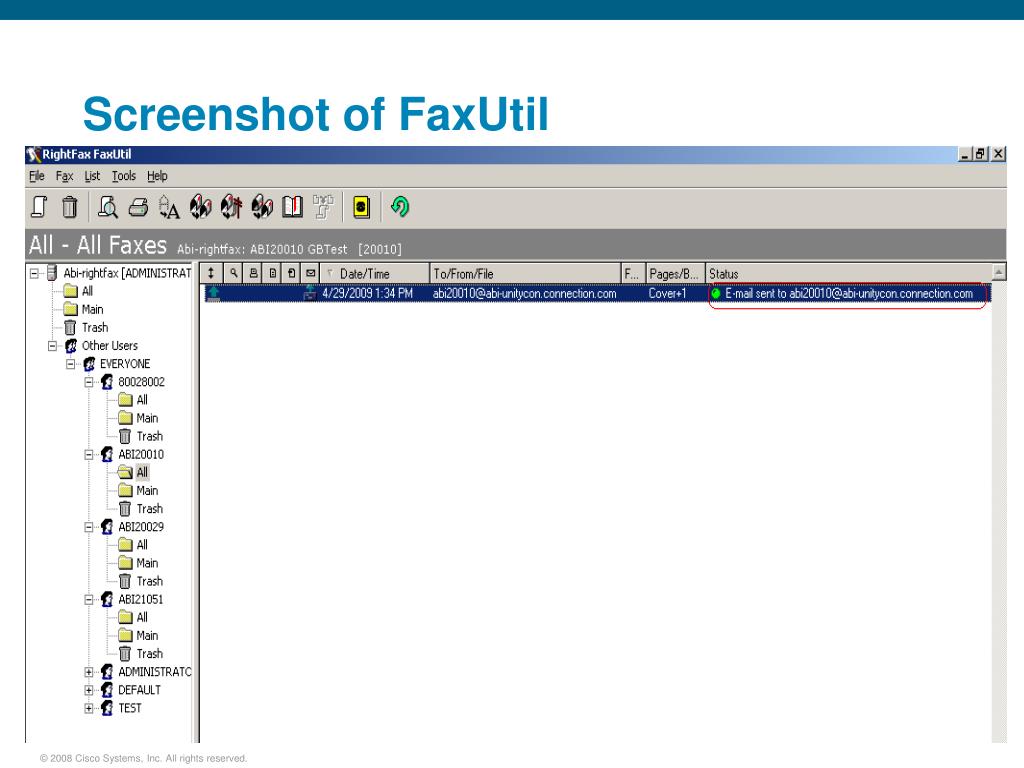Image resolution: width=1024 pixels, height=768 pixels.
Task: Select the top-level Main folder
Action: (92, 310)
